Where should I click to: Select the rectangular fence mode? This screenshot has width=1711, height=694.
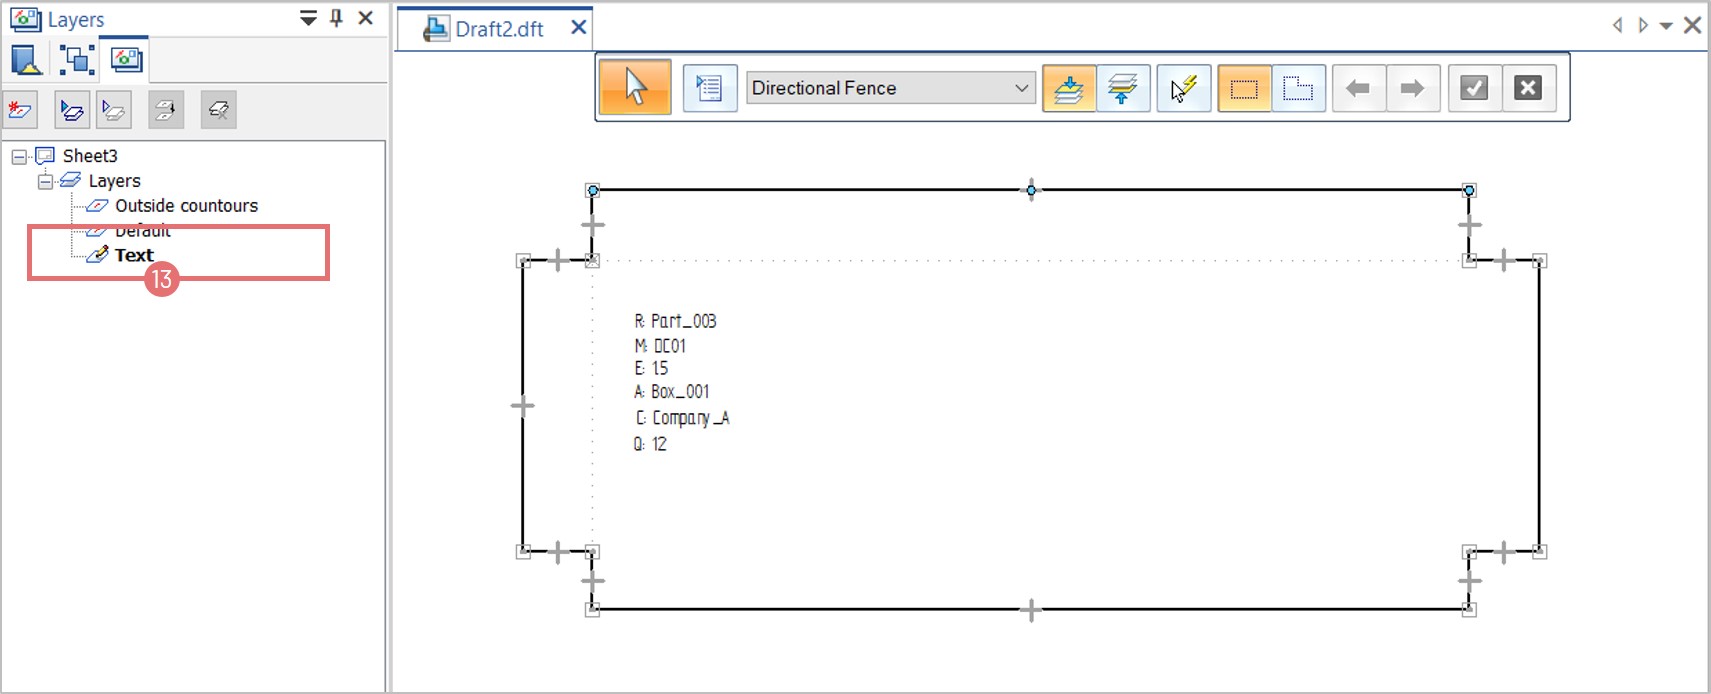tap(1244, 88)
